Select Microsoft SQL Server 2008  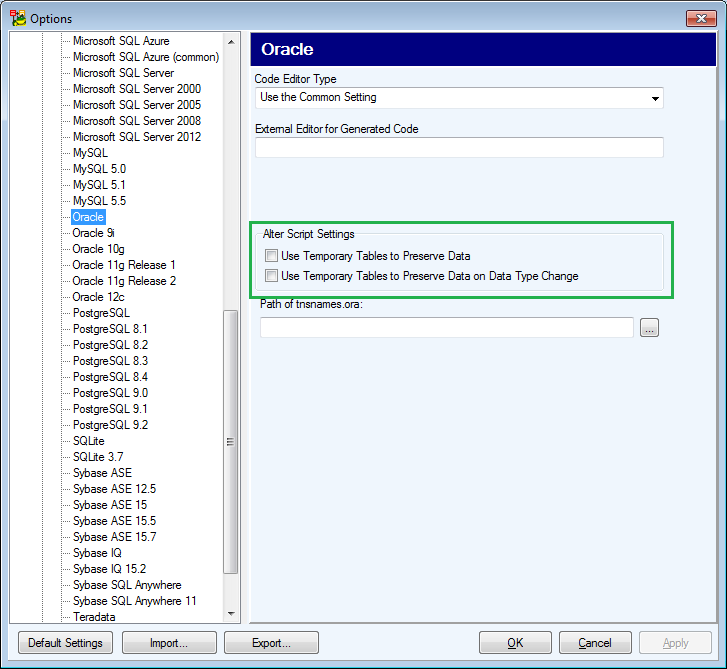137,121
